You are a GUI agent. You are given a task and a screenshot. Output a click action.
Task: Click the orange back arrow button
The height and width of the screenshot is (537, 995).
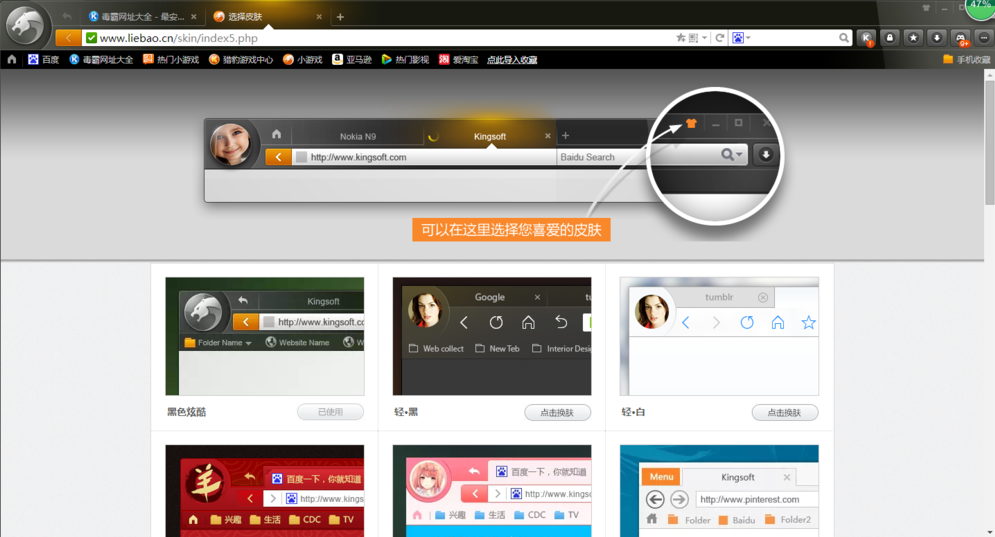(x=68, y=38)
